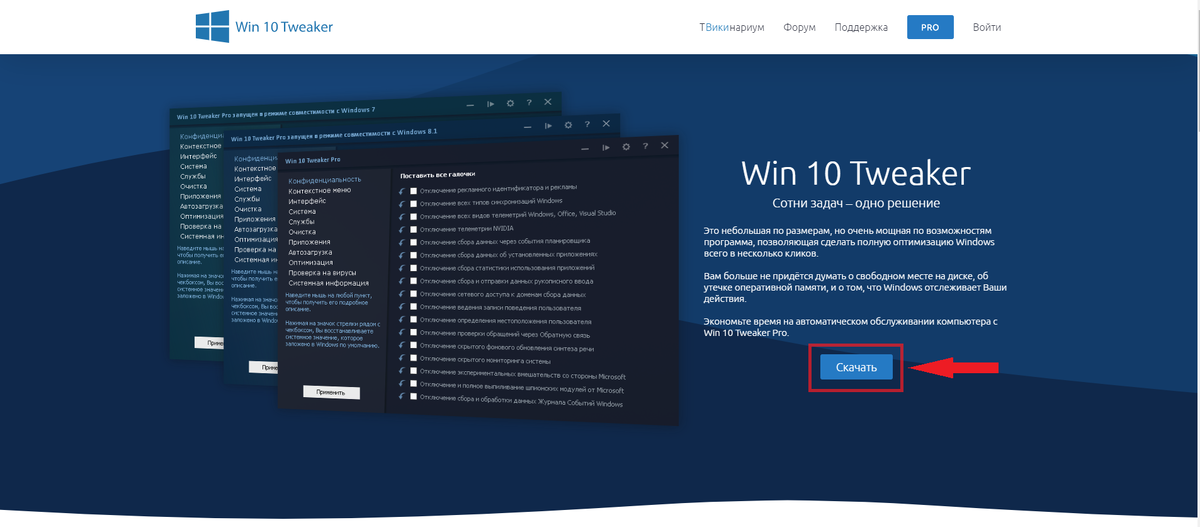Image resolution: width=1200 pixels, height=527 pixels.
Task: Click restore arrow beside 'Отключение скрытого мониторинга системы'
Action: (x=401, y=358)
